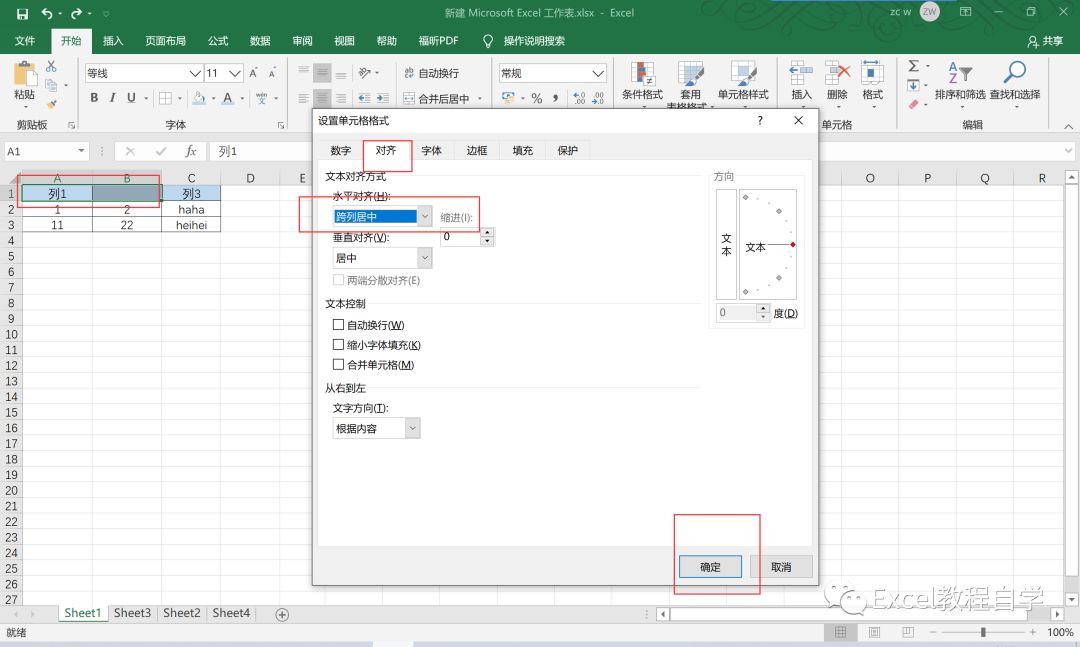Switch to the Border (边框) dialog tab
Viewport: 1080px width, 647px height.
[x=477, y=151]
